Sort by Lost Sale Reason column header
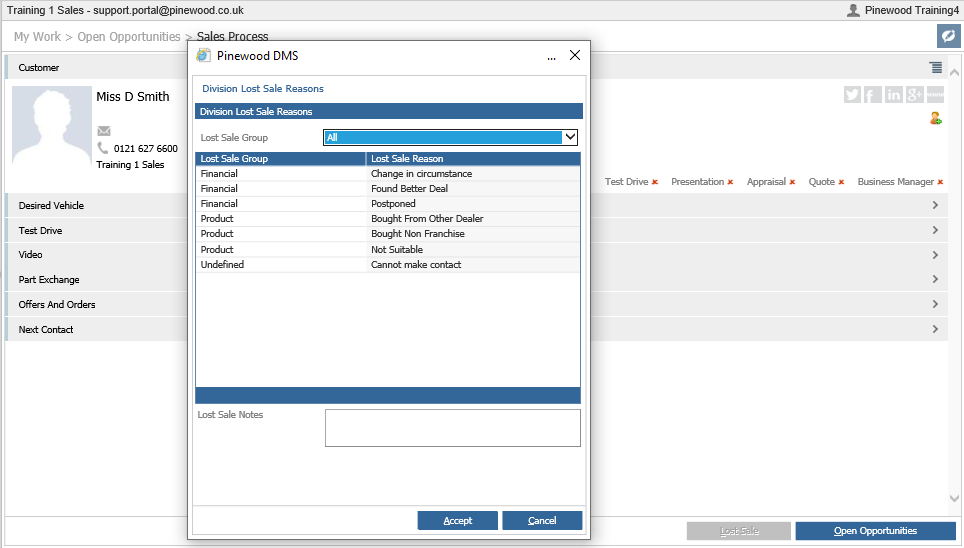964x548 pixels. tap(473, 159)
